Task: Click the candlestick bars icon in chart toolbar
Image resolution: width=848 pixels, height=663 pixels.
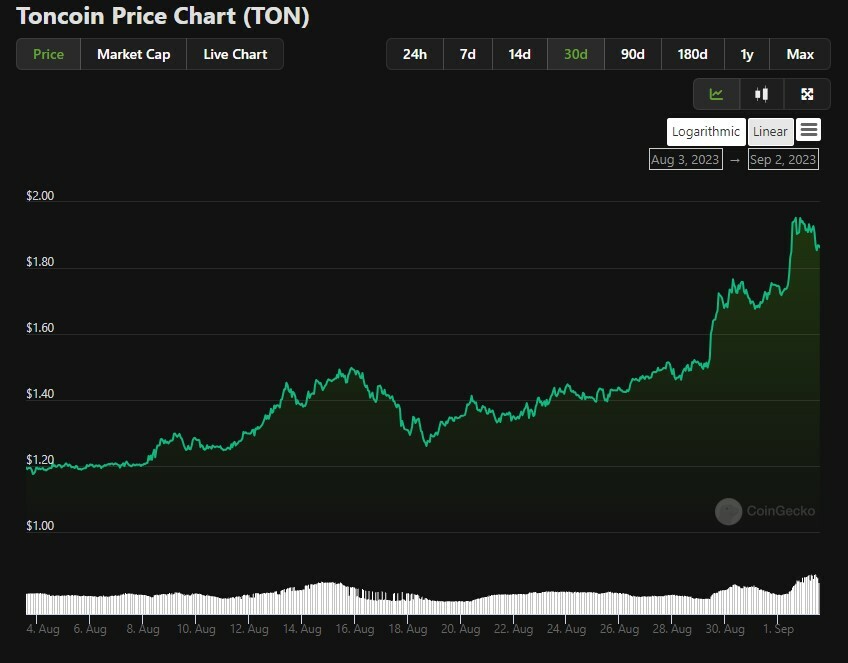Action: coord(760,94)
